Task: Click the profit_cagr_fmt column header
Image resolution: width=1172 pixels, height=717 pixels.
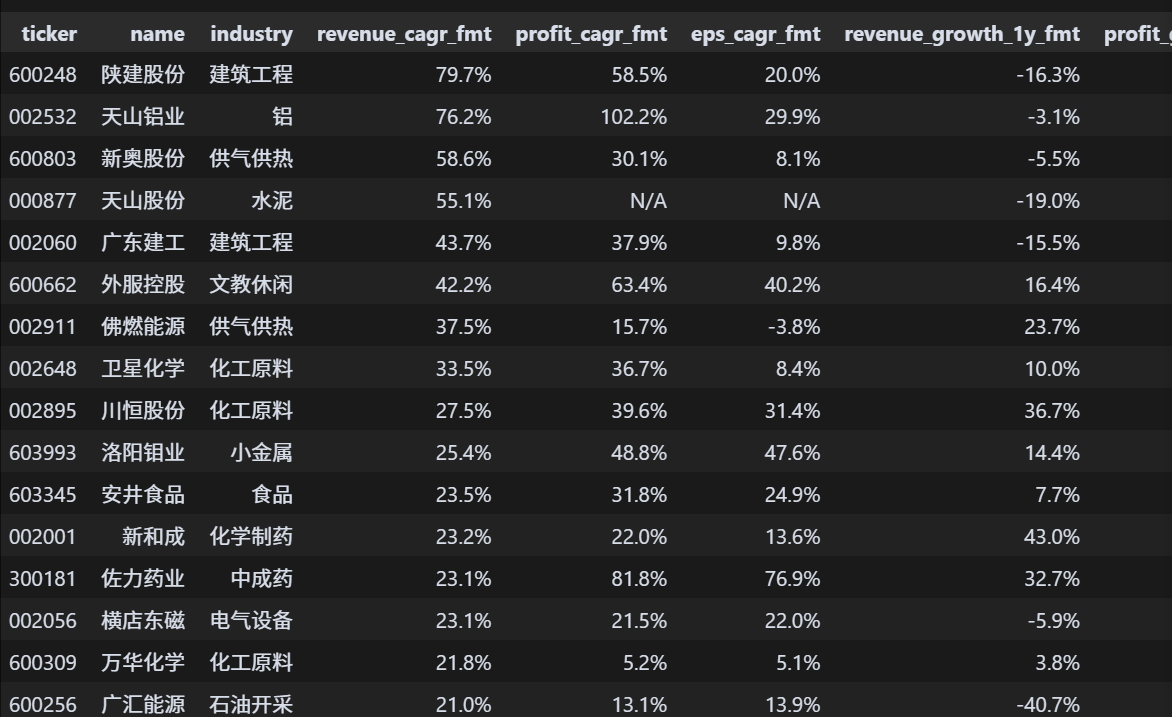Action: [591, 34]
